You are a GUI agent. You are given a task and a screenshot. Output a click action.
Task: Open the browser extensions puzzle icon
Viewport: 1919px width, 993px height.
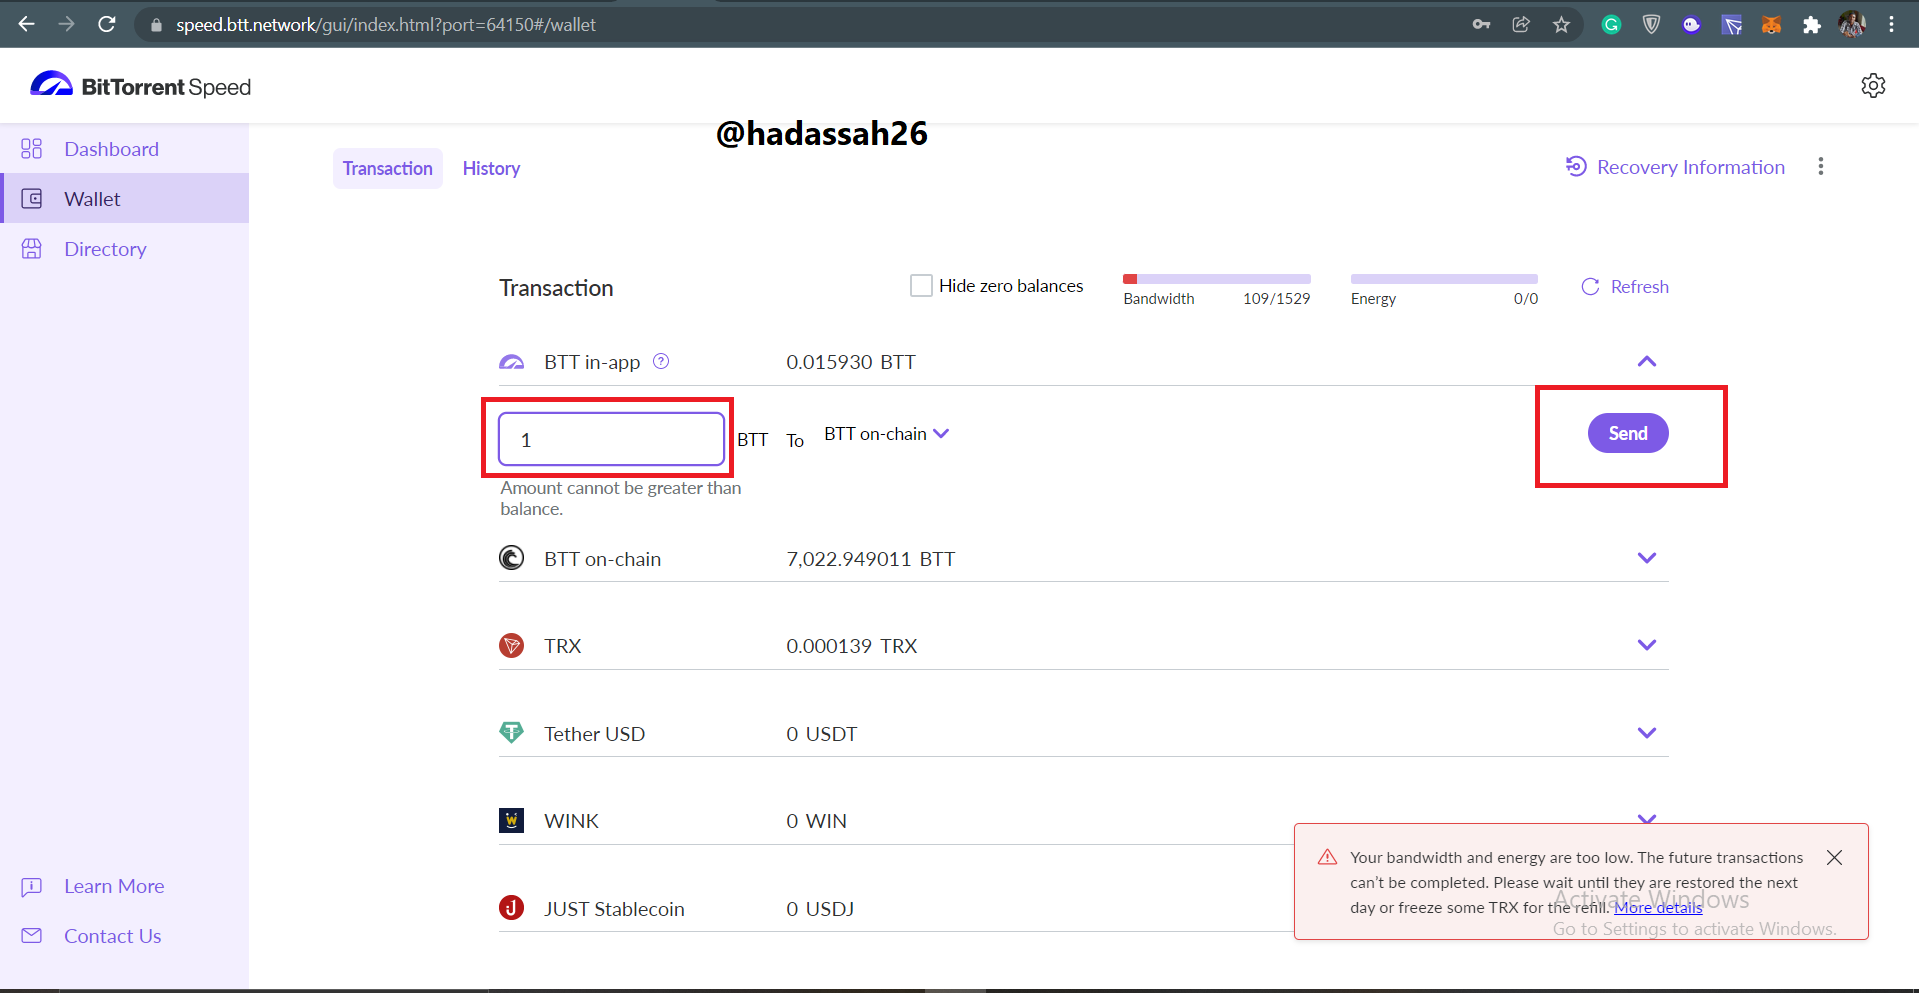coord(1811,24)
